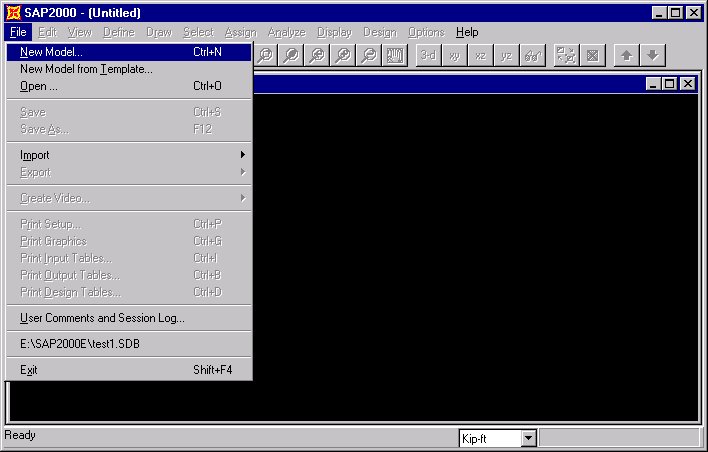Click Print Output Tables... entry
The width and height of the screenshot is (708, 452).
[129, 275]
